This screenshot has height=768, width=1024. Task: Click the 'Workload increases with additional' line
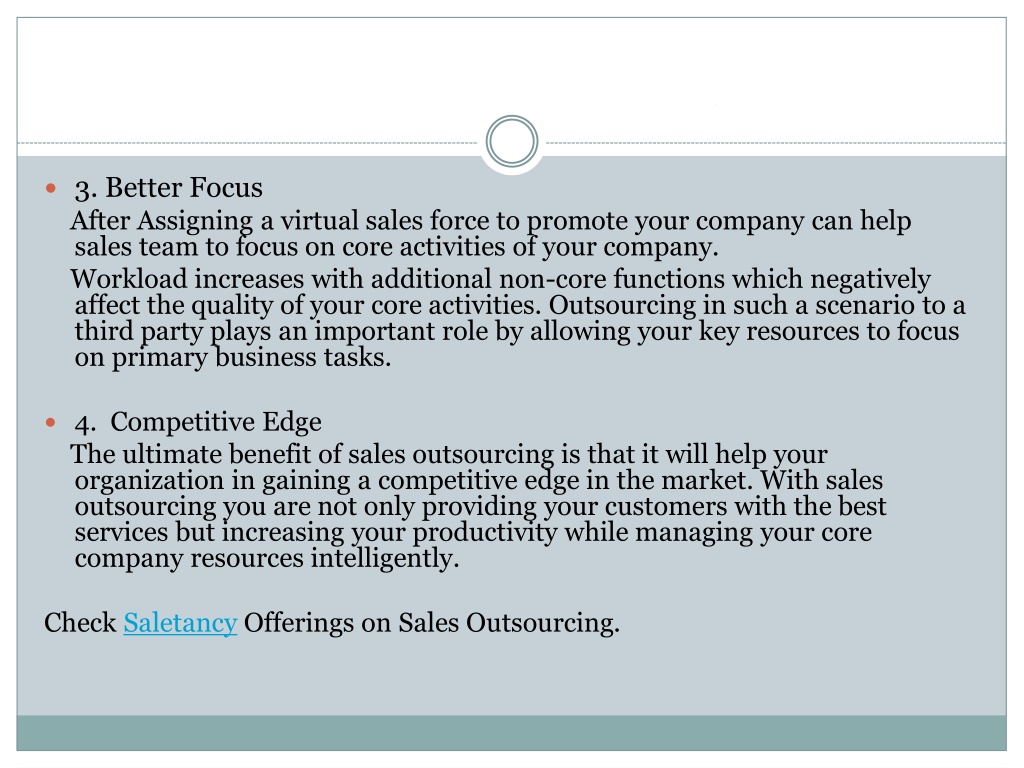pos(500,279)
